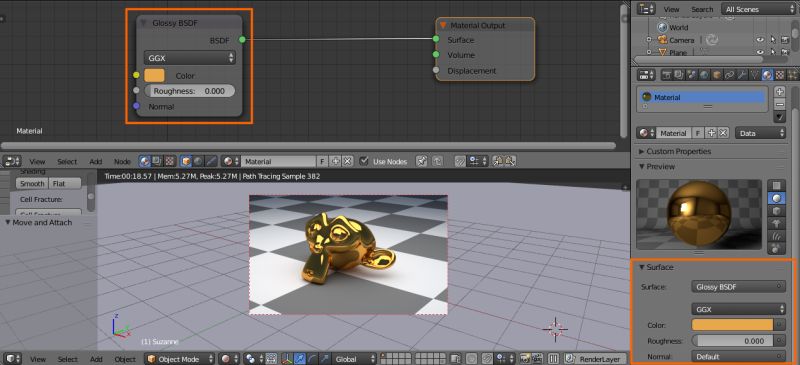
Task: Uncheck the Use Nodes checkbox
Action: coord(363,161)
